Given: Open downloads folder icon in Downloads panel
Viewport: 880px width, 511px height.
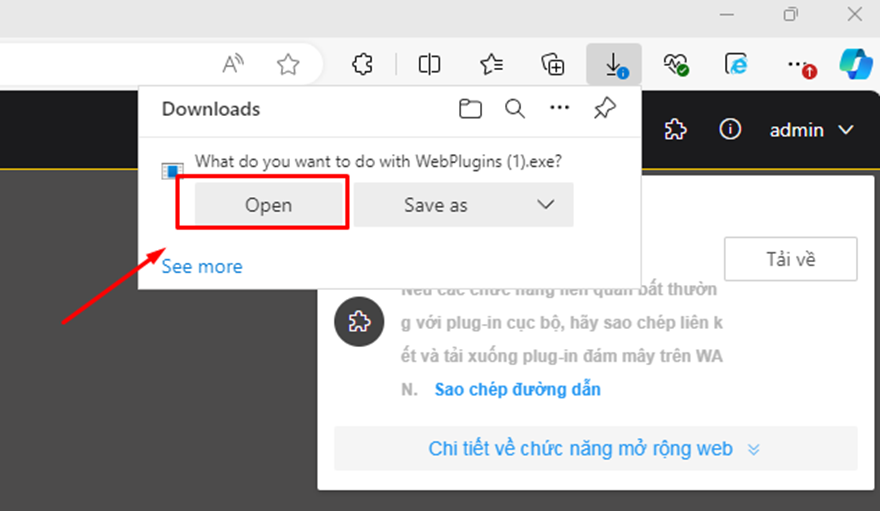Looking at the screenshot, I should tap(470, 108).
